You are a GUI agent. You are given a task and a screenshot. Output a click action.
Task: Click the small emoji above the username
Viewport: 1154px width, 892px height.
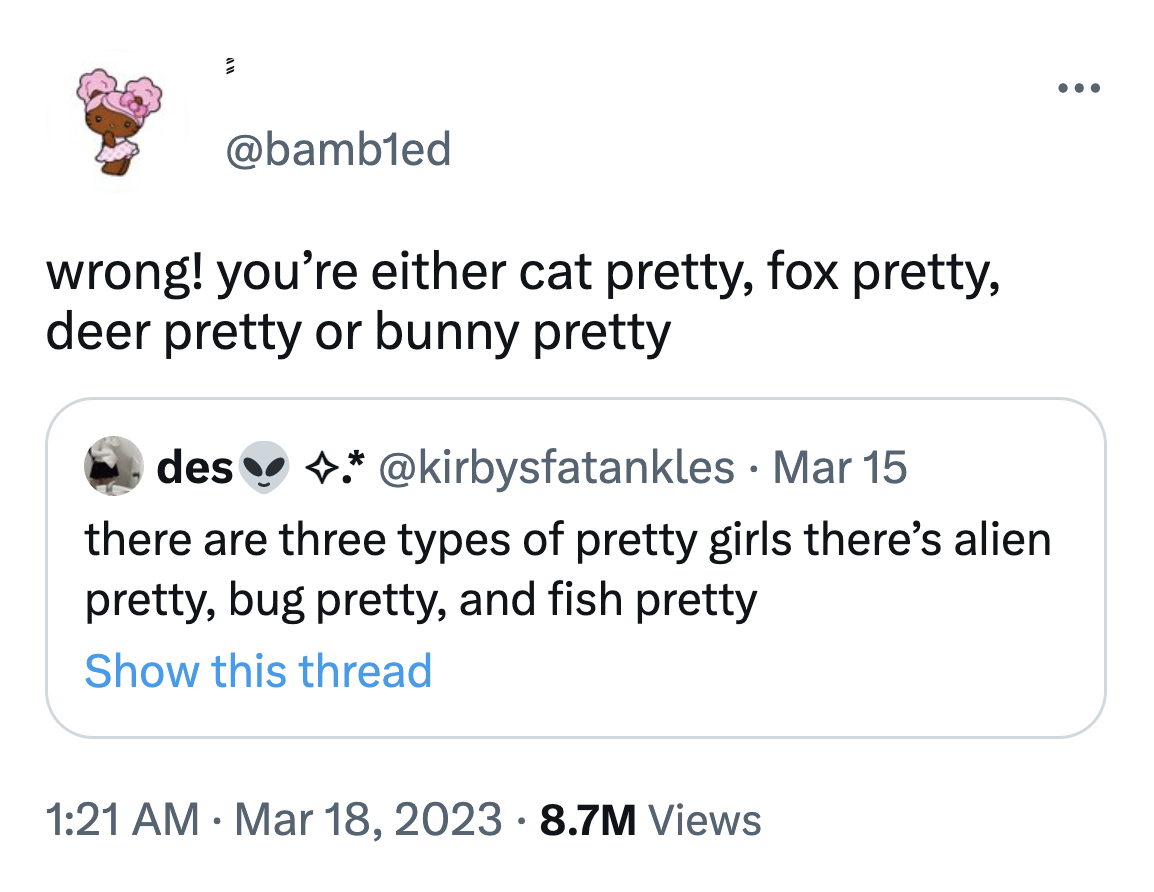pyautogui.click(x=229, y=66)
